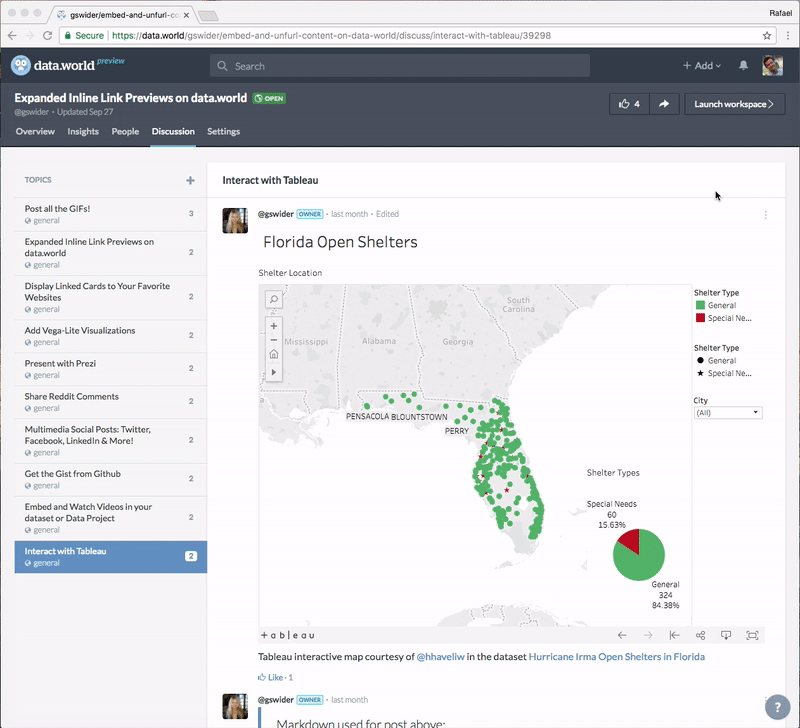
Task: Toggle Tableau full screen icon
Action: tap(752, 635)
